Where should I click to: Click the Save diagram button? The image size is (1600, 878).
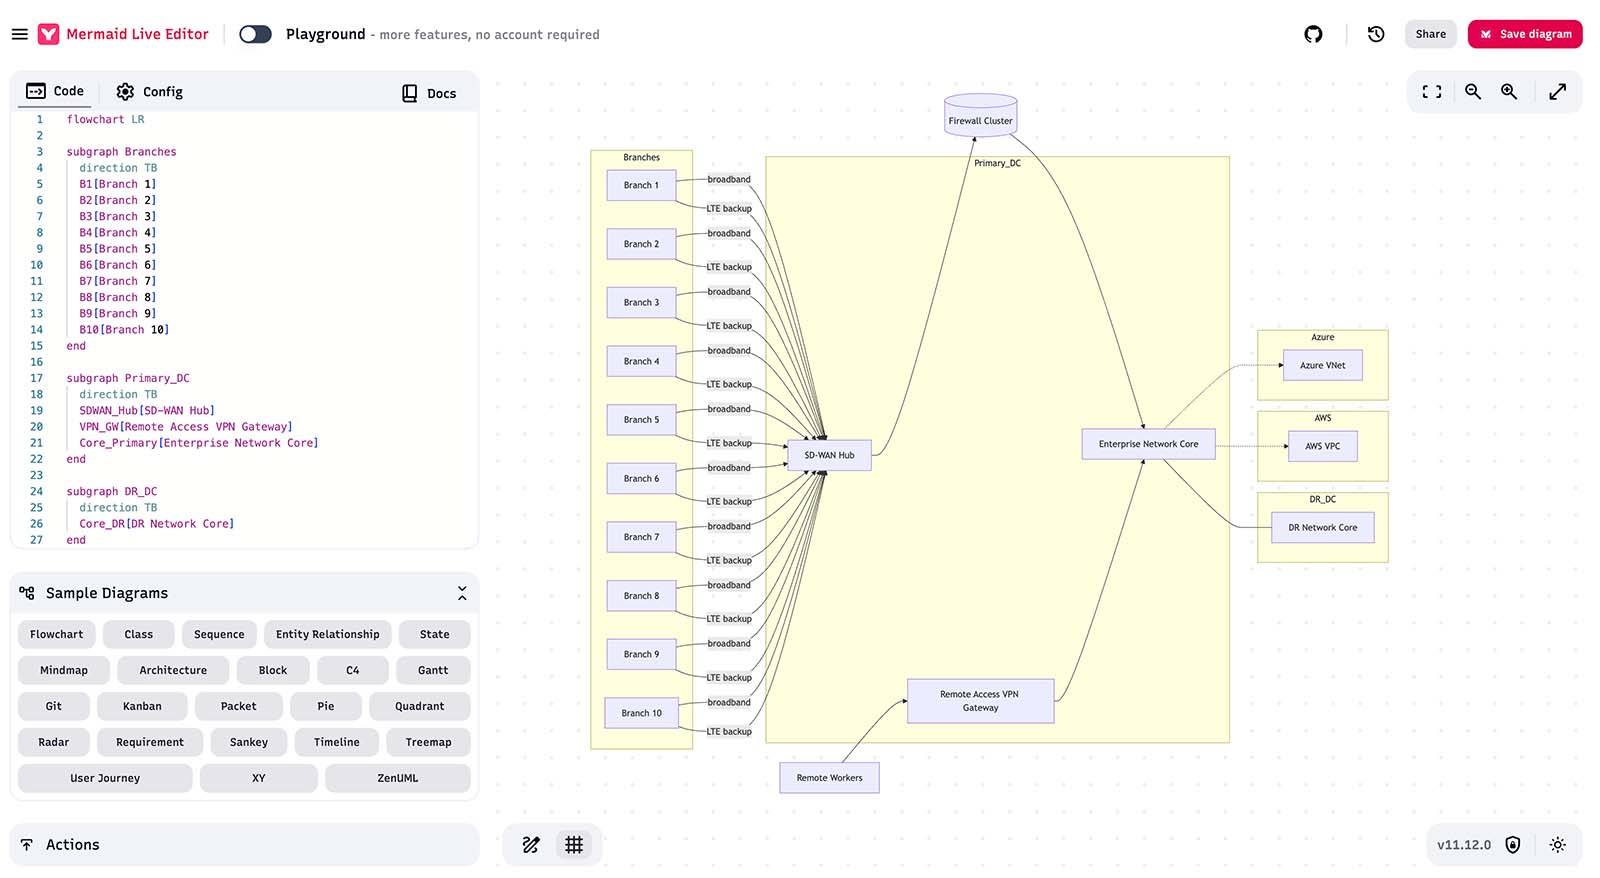point(1524,34)
